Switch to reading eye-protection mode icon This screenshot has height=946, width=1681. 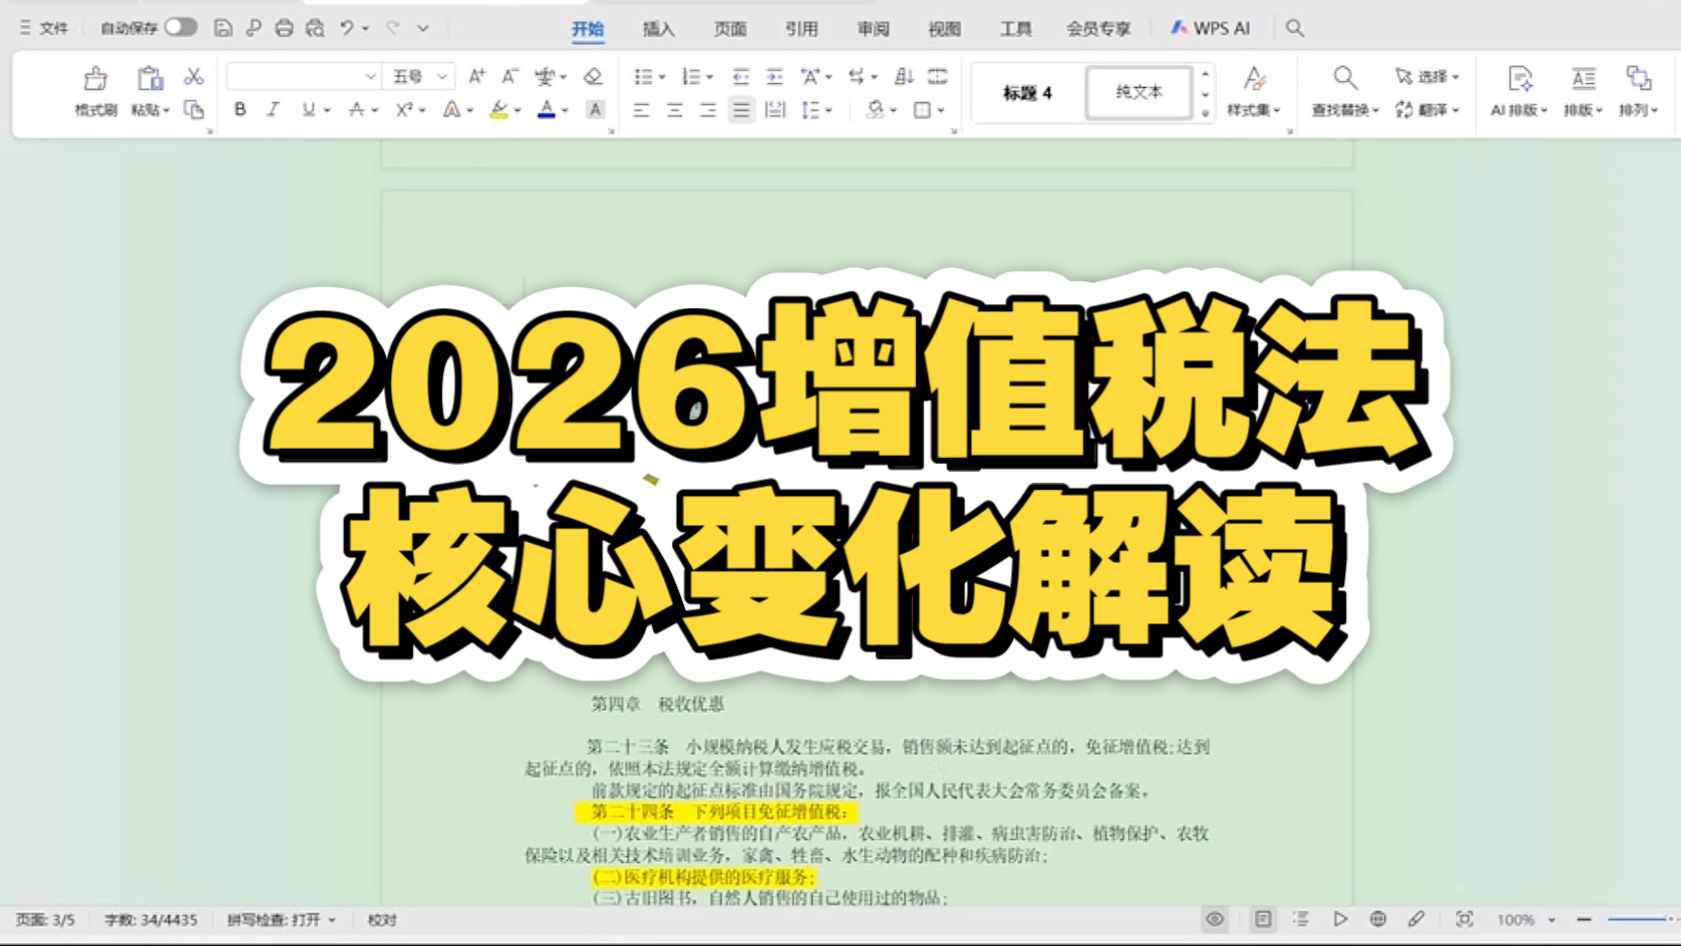click(x=1215, y=920)
